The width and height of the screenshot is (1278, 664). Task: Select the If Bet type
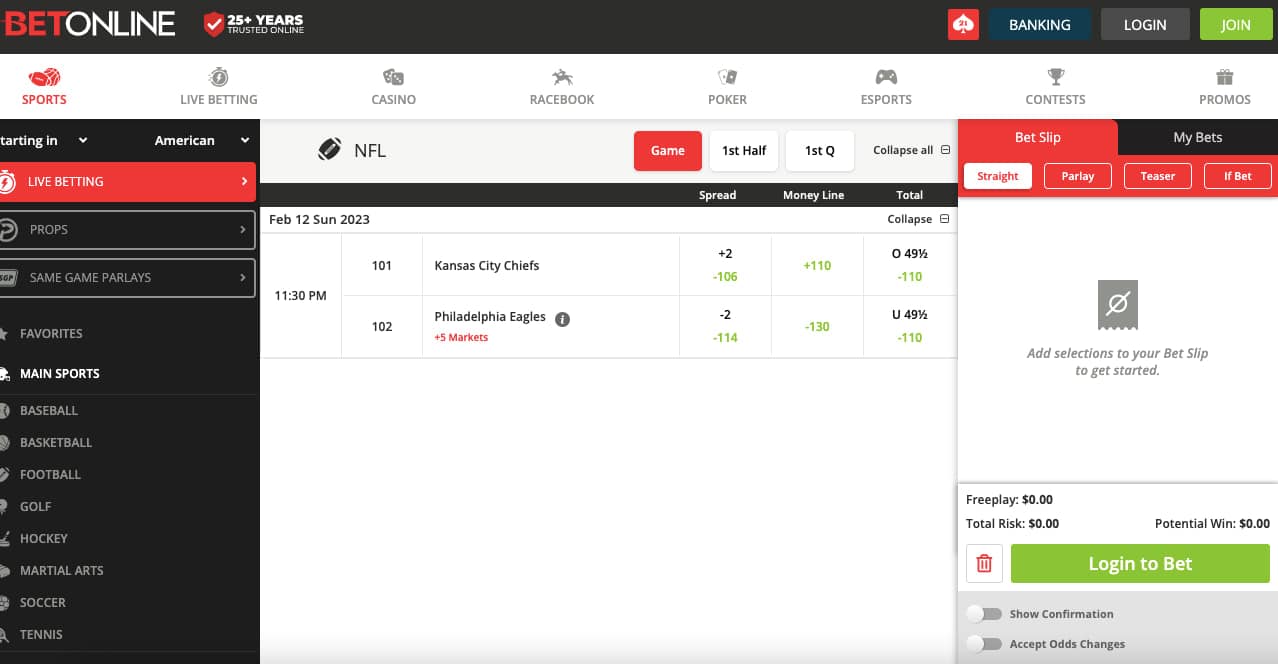coord(1238,176)
